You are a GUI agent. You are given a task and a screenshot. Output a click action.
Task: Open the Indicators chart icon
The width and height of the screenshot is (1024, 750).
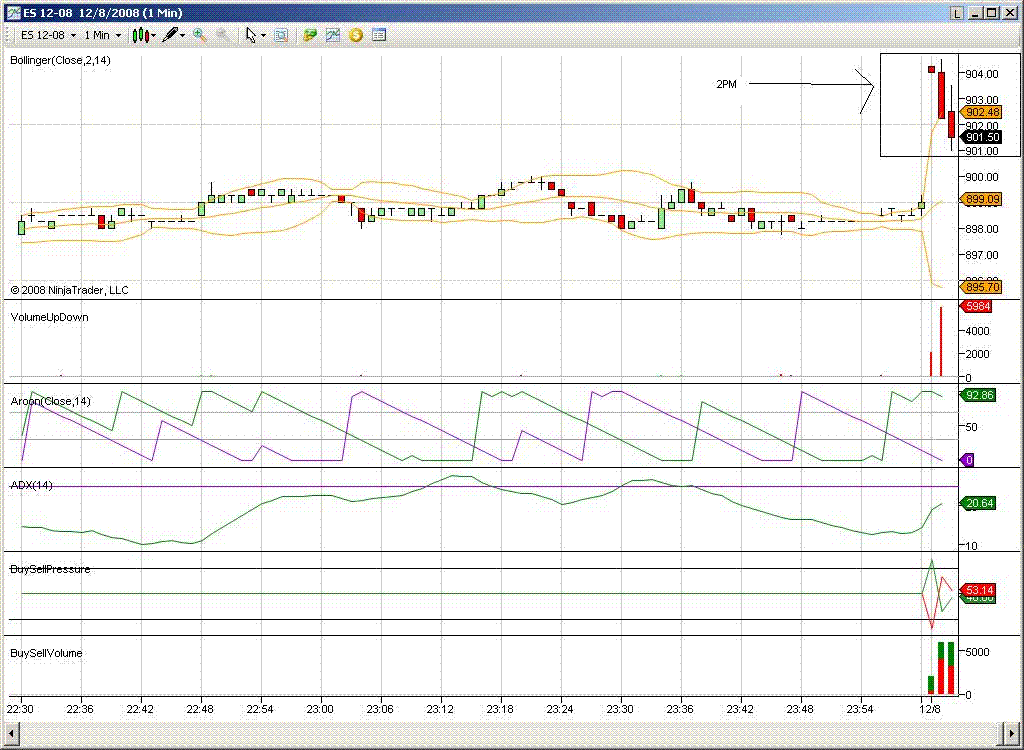point(333,35)
